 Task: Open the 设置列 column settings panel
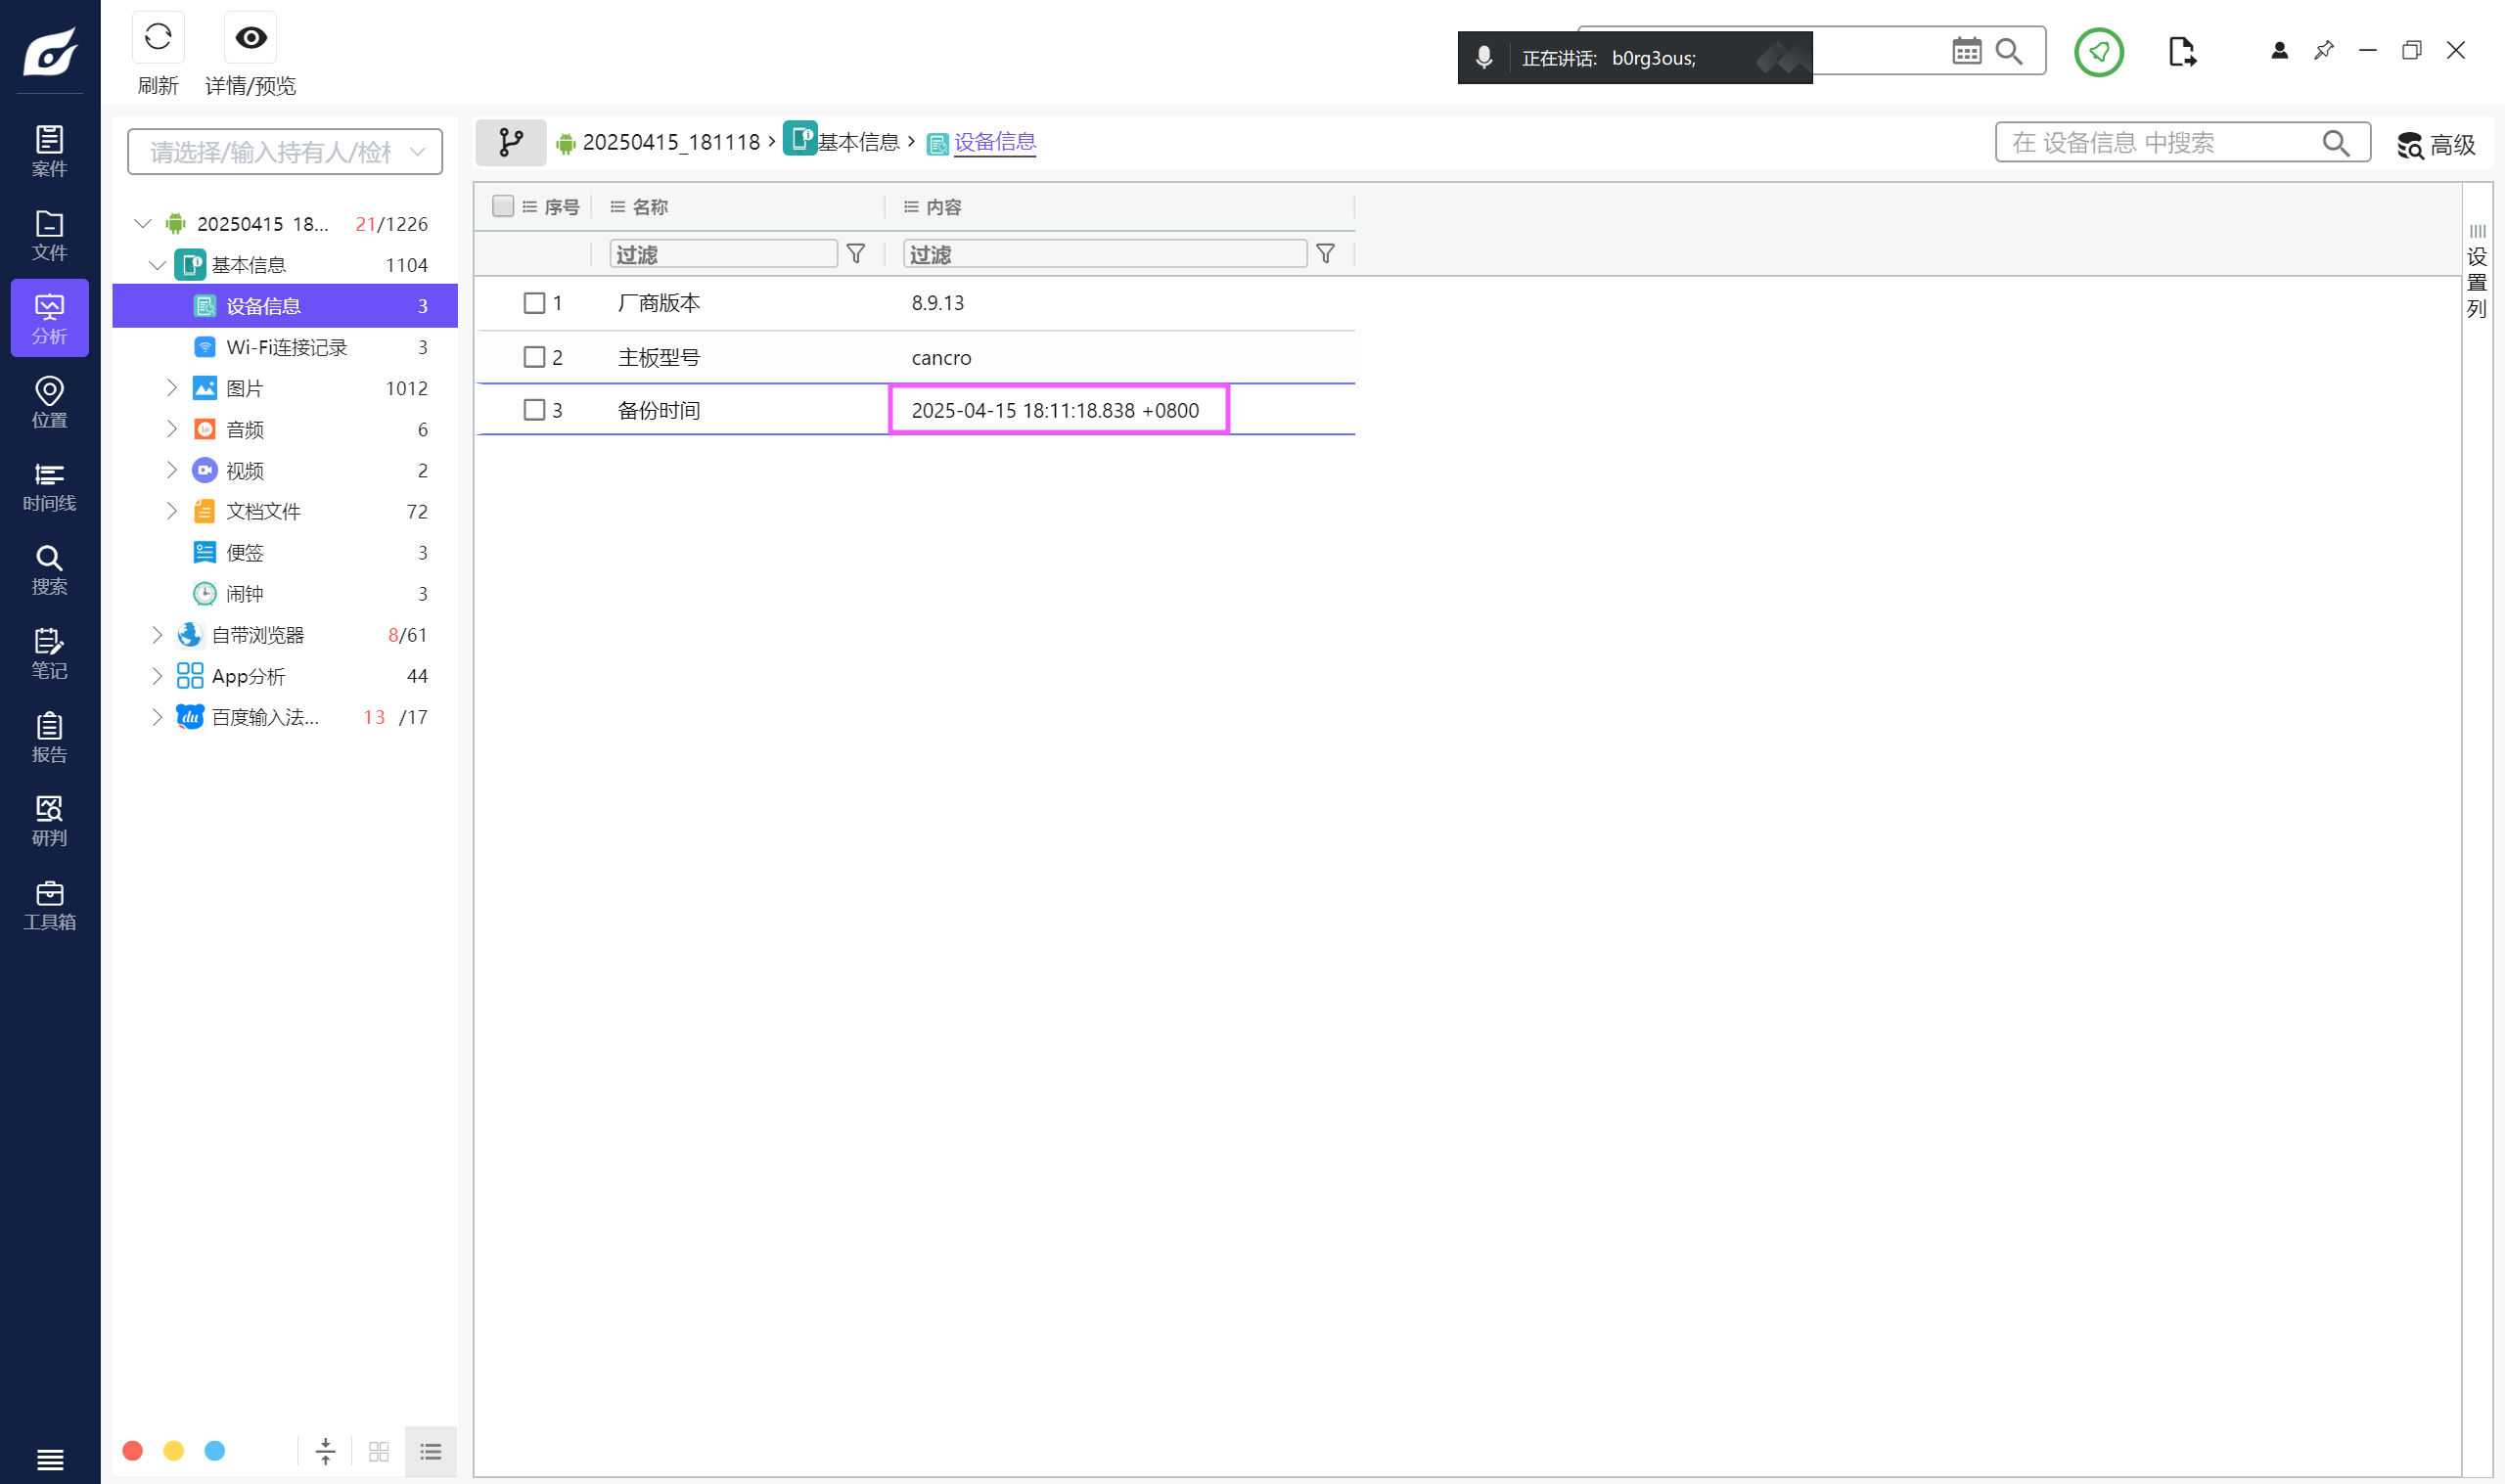[x=2476, y=272]
